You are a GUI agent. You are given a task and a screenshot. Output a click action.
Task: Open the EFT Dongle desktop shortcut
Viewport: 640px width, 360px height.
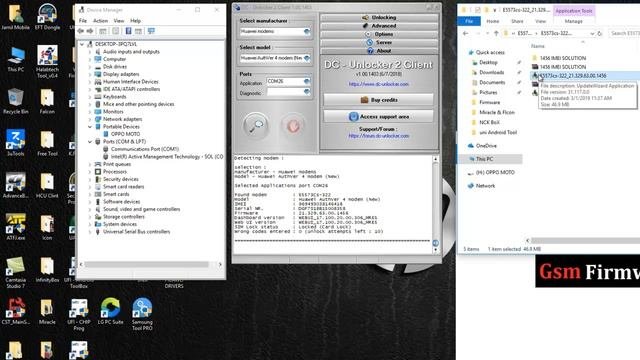(47, 17)
